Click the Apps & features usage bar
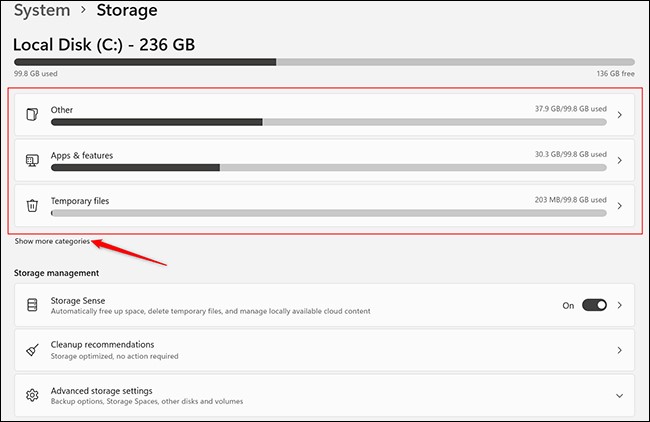 point(328,168)
